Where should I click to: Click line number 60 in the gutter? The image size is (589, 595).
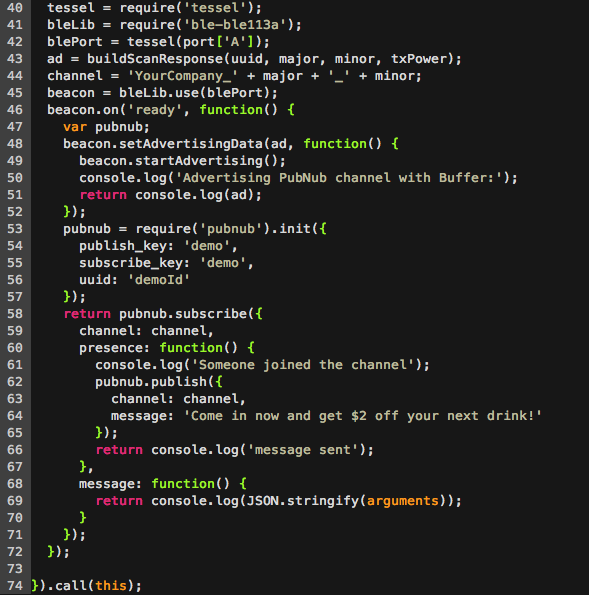coord(15,348)
